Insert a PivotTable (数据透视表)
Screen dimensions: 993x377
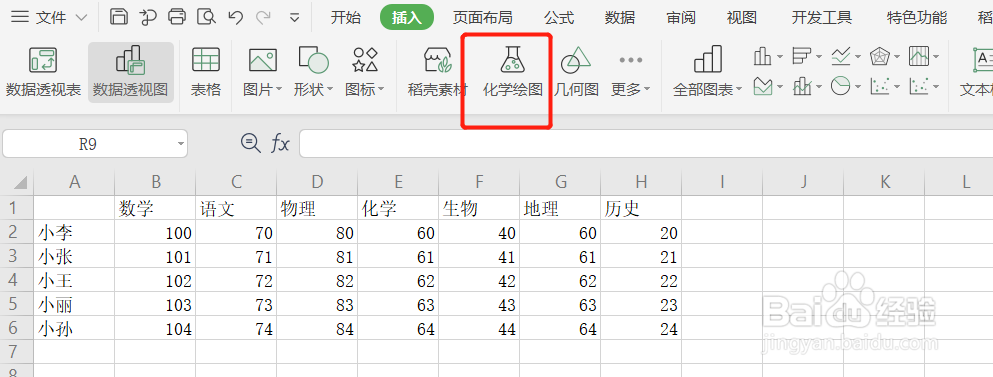(43, 72)
